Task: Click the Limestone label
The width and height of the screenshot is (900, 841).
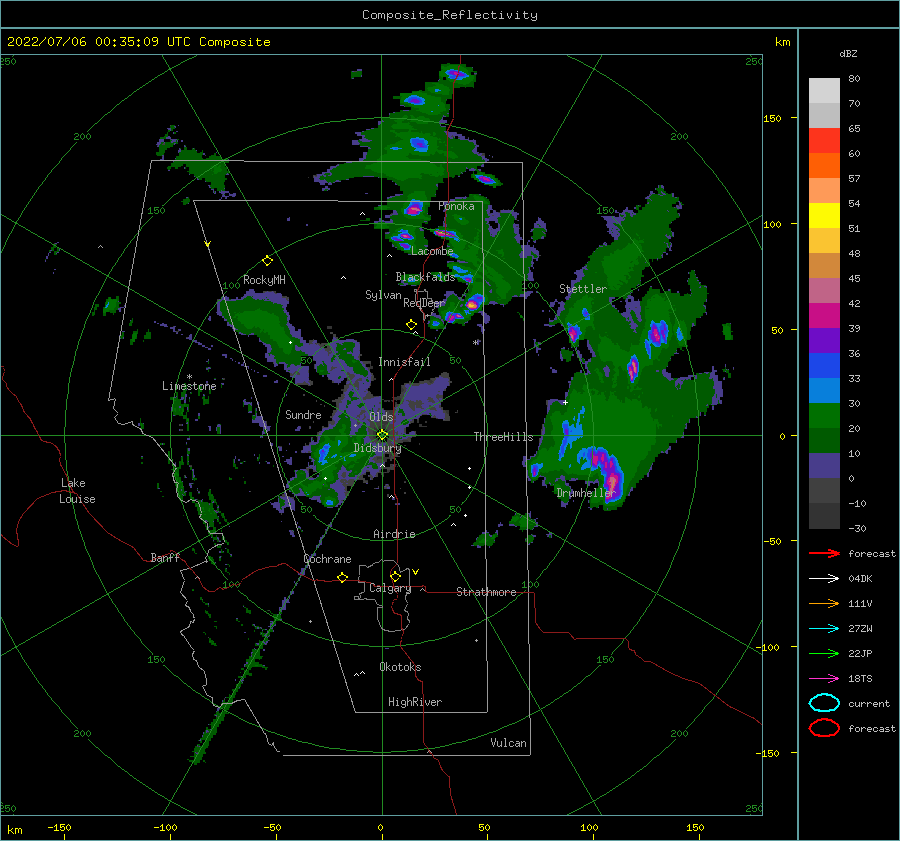Action: pos(189,386)
